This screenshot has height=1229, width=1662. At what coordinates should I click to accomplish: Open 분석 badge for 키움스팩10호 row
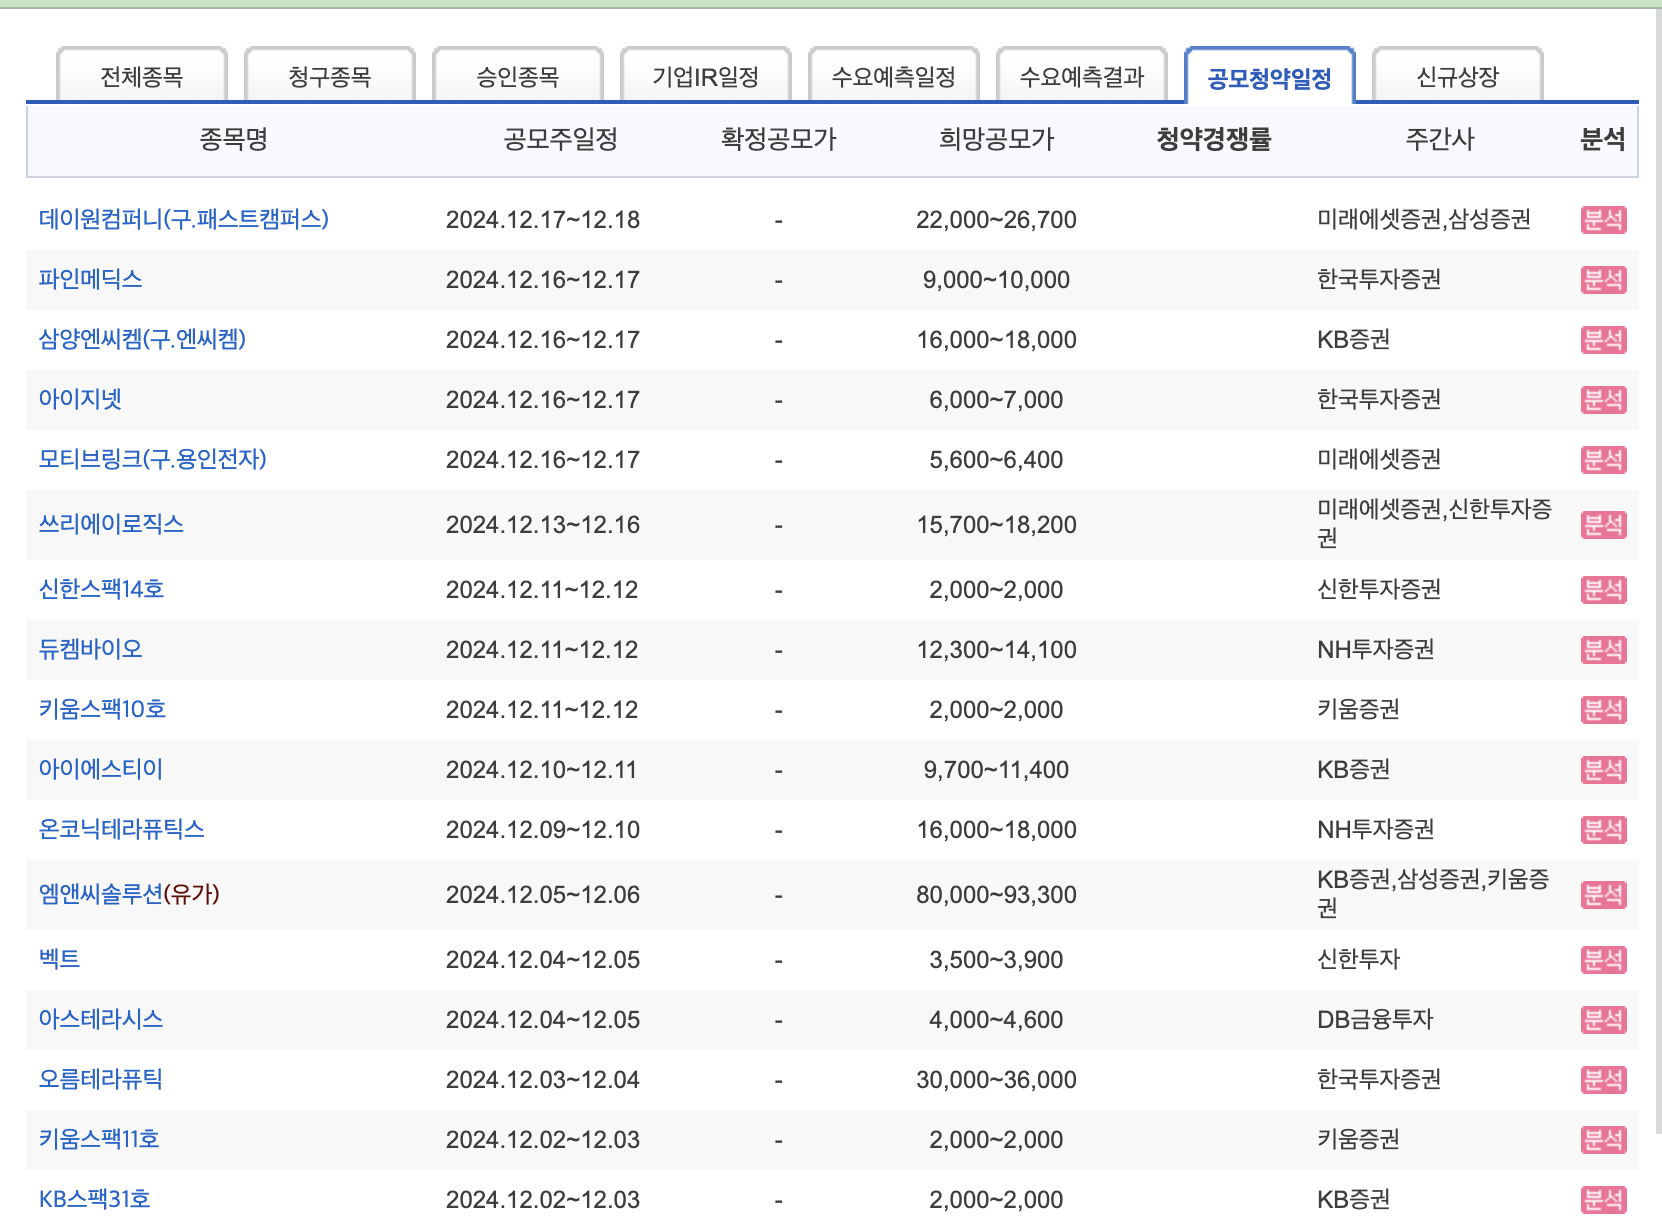click(1603, 710)
